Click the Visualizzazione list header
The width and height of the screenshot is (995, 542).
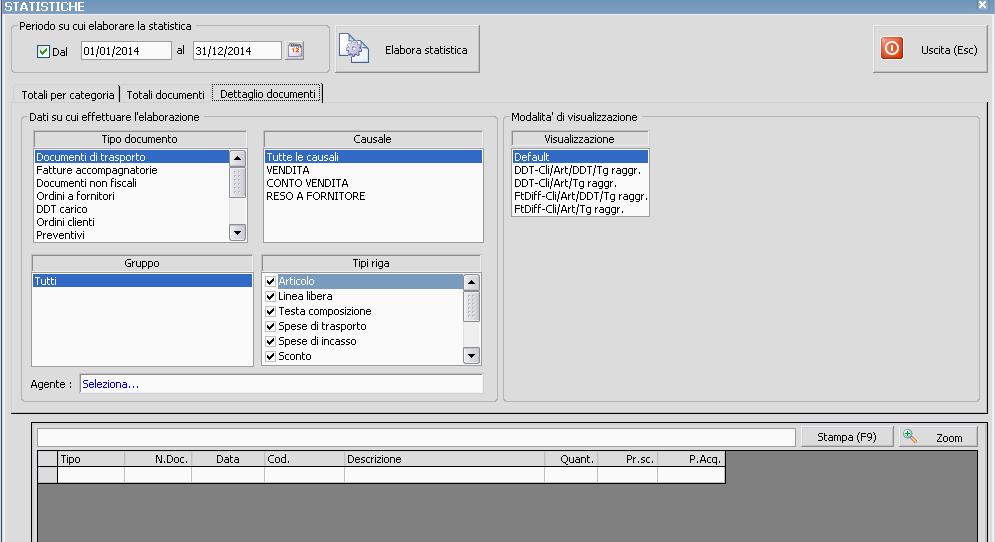(x=579, y=139)
